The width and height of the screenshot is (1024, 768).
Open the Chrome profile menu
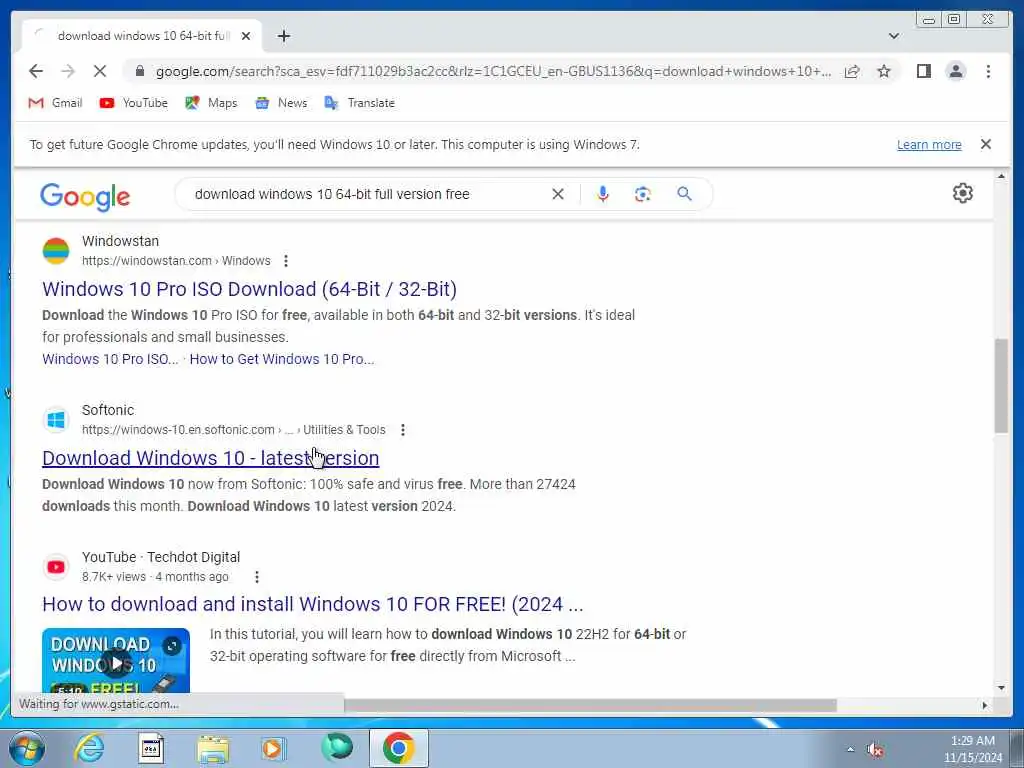955,71
